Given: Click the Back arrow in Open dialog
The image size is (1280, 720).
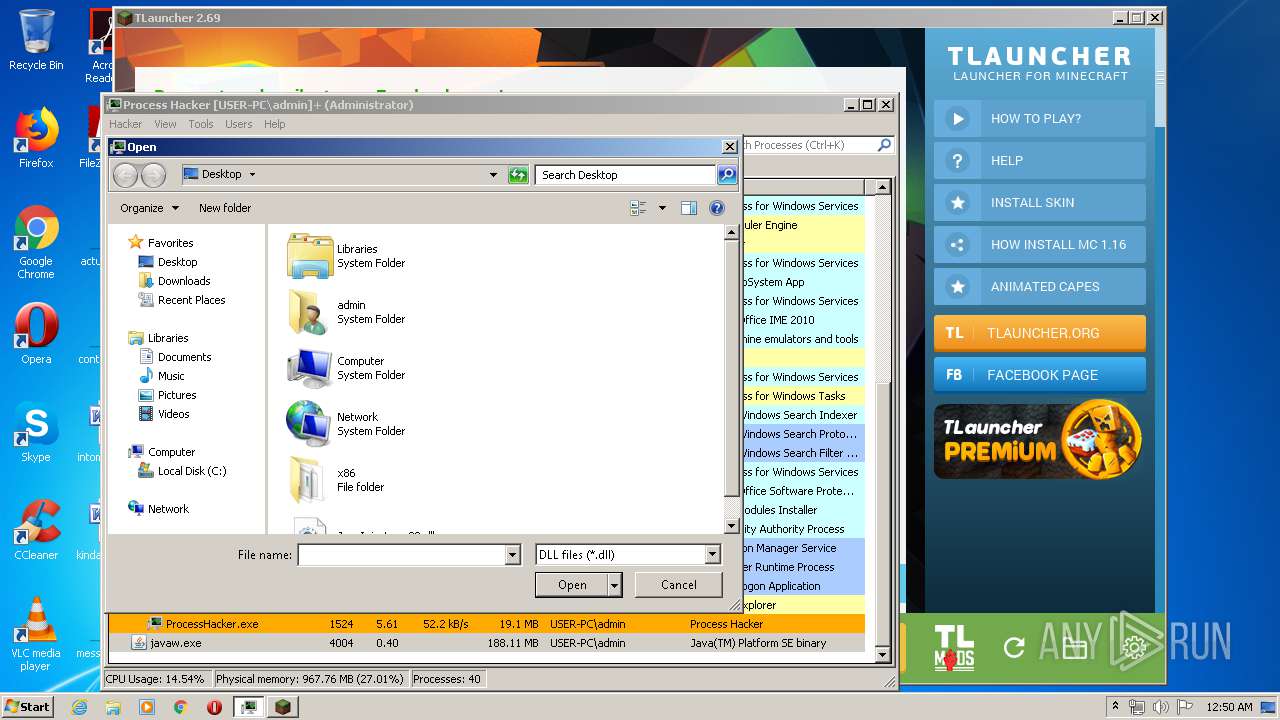Looking at the screenshot, I should click(125, 175).
